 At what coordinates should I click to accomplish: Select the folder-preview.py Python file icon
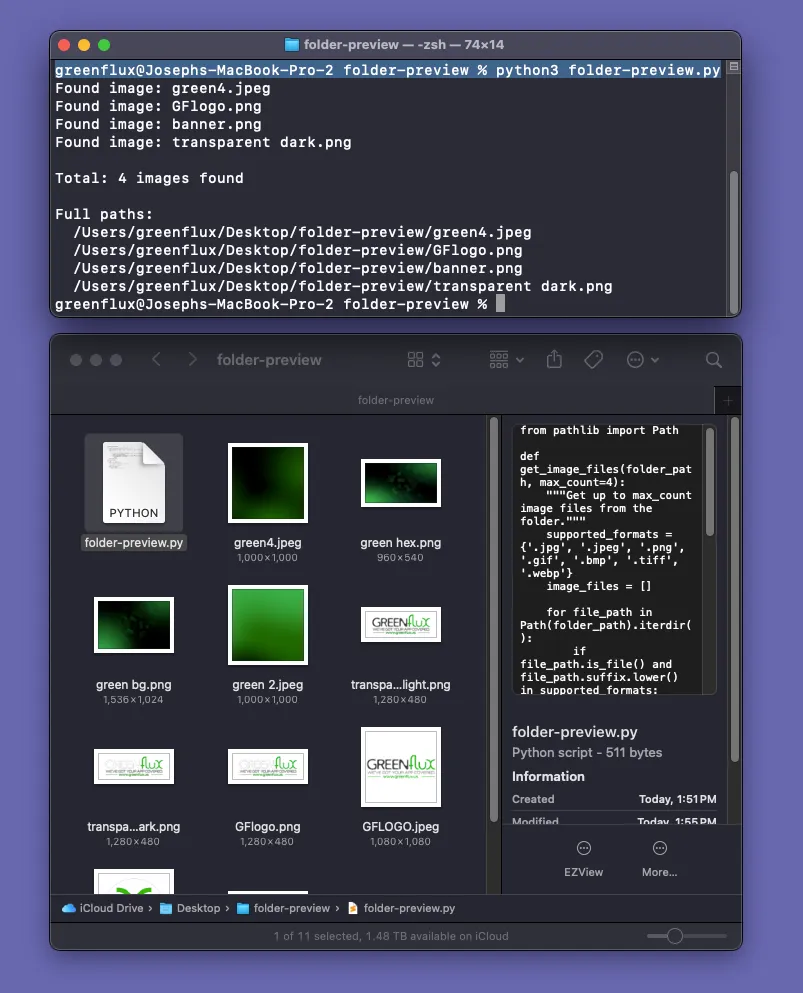[134, 483]
